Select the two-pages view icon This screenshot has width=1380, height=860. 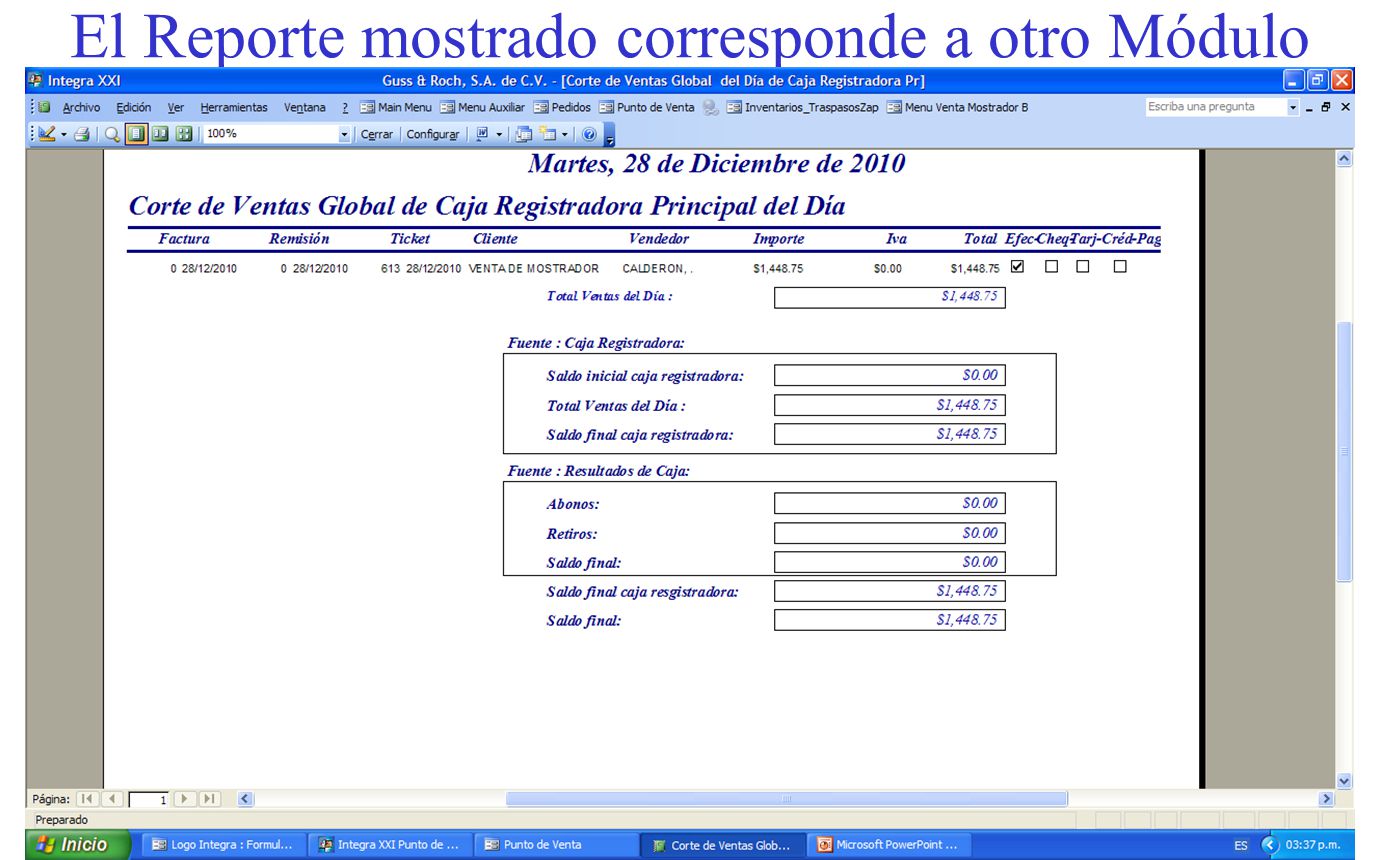tap(160, 133)
